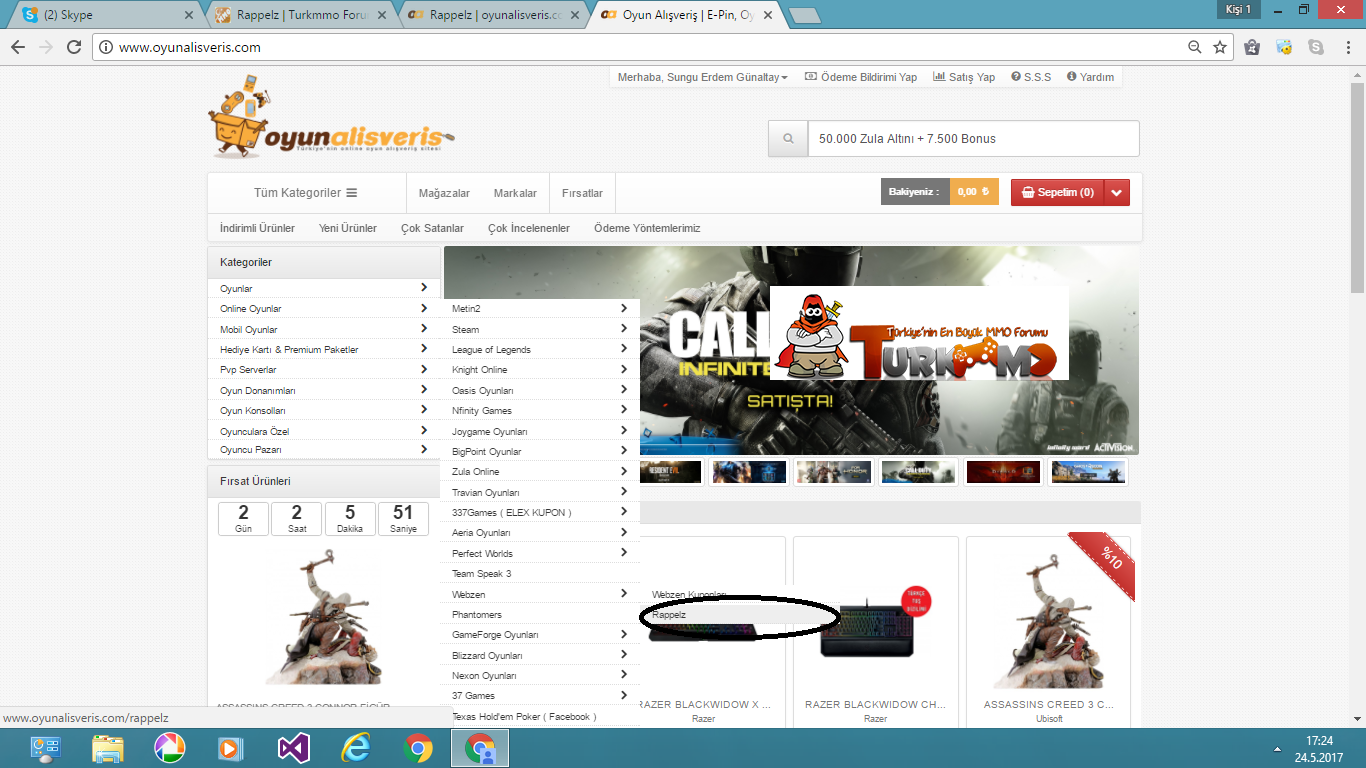This screenshot has height=768, width=1366.
Task: Open the media player taskbar icon
Action: pyautogui.click(x=231, y=748)
